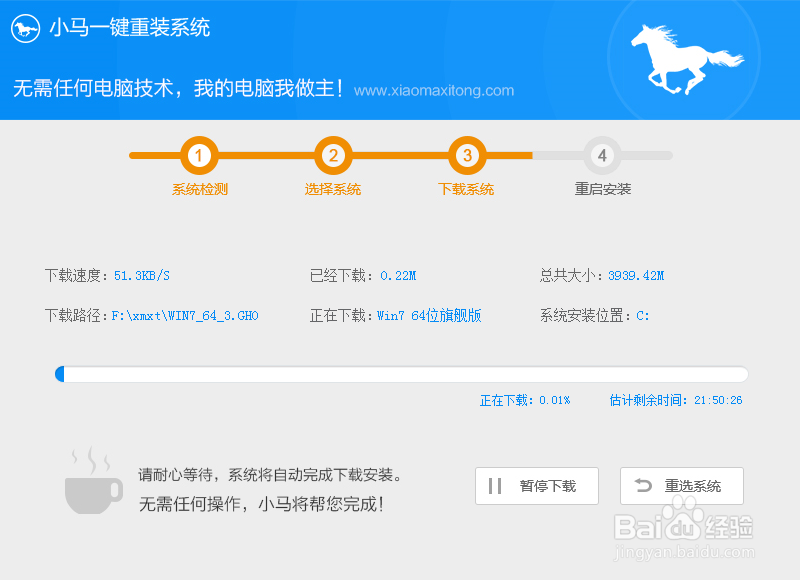The width and height of the screenshot is (800, 580).
Task: Click the 重启安装 step label
Action: 603,189
